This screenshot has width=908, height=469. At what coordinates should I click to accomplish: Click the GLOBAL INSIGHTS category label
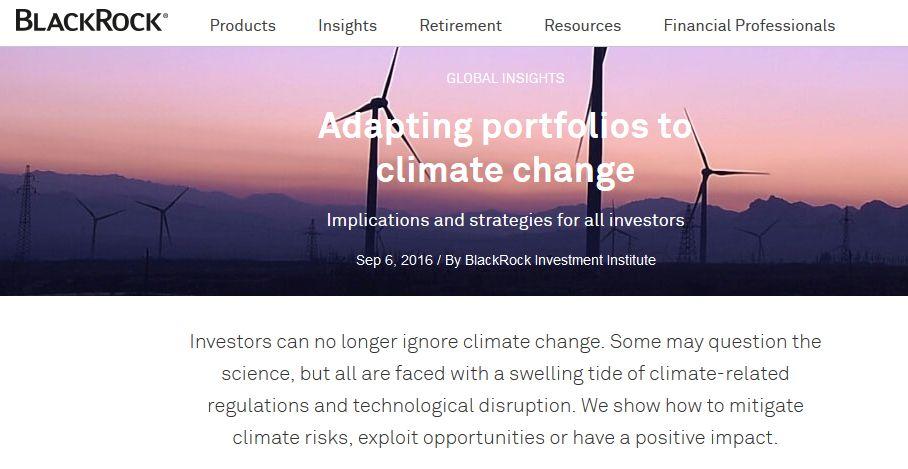[506, 78]
